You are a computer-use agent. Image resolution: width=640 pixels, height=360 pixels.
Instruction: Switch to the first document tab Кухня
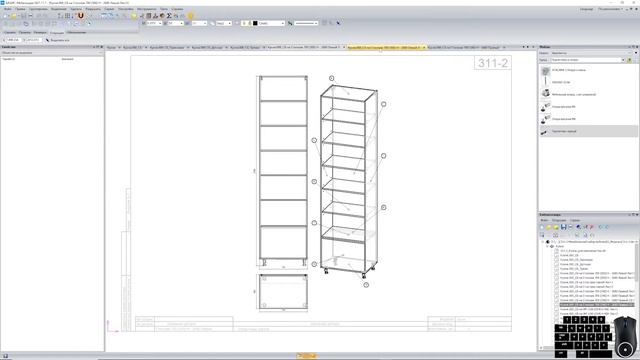111,48
